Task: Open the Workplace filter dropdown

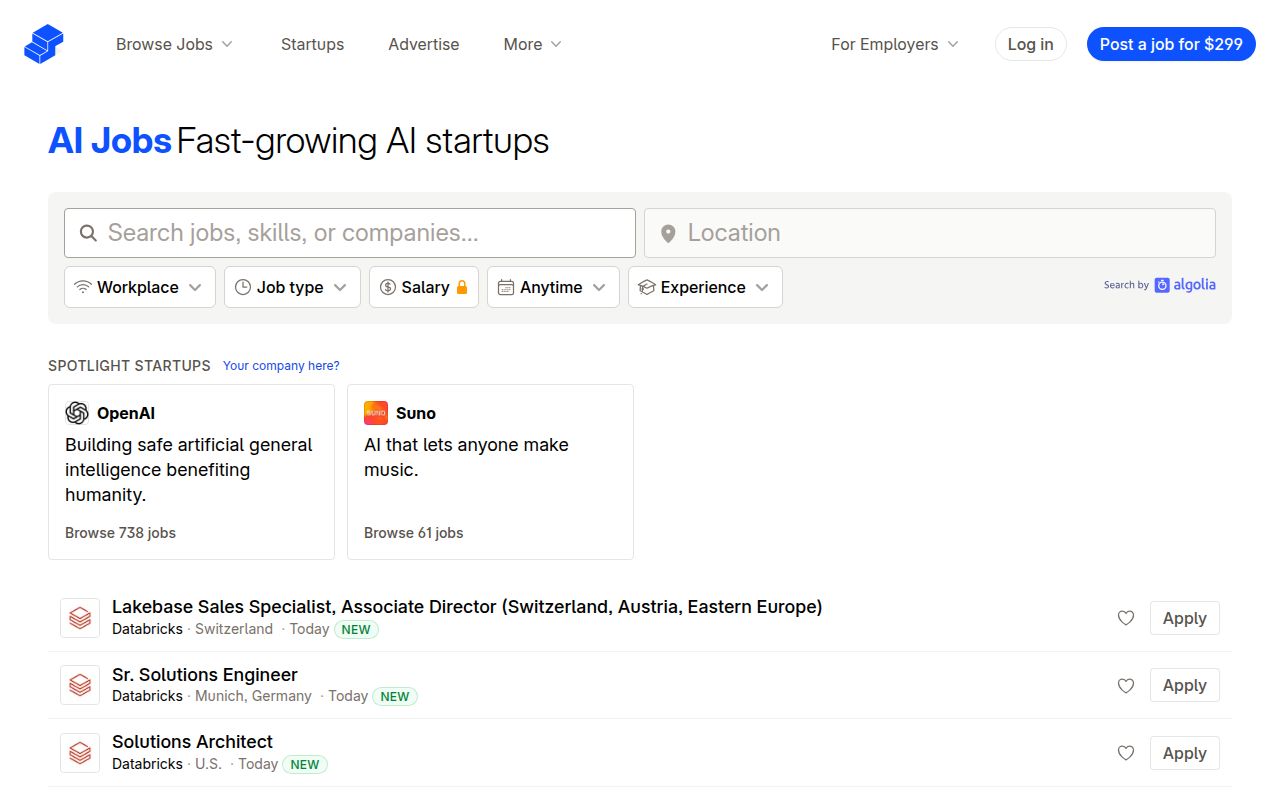Action: click(140, 287)
